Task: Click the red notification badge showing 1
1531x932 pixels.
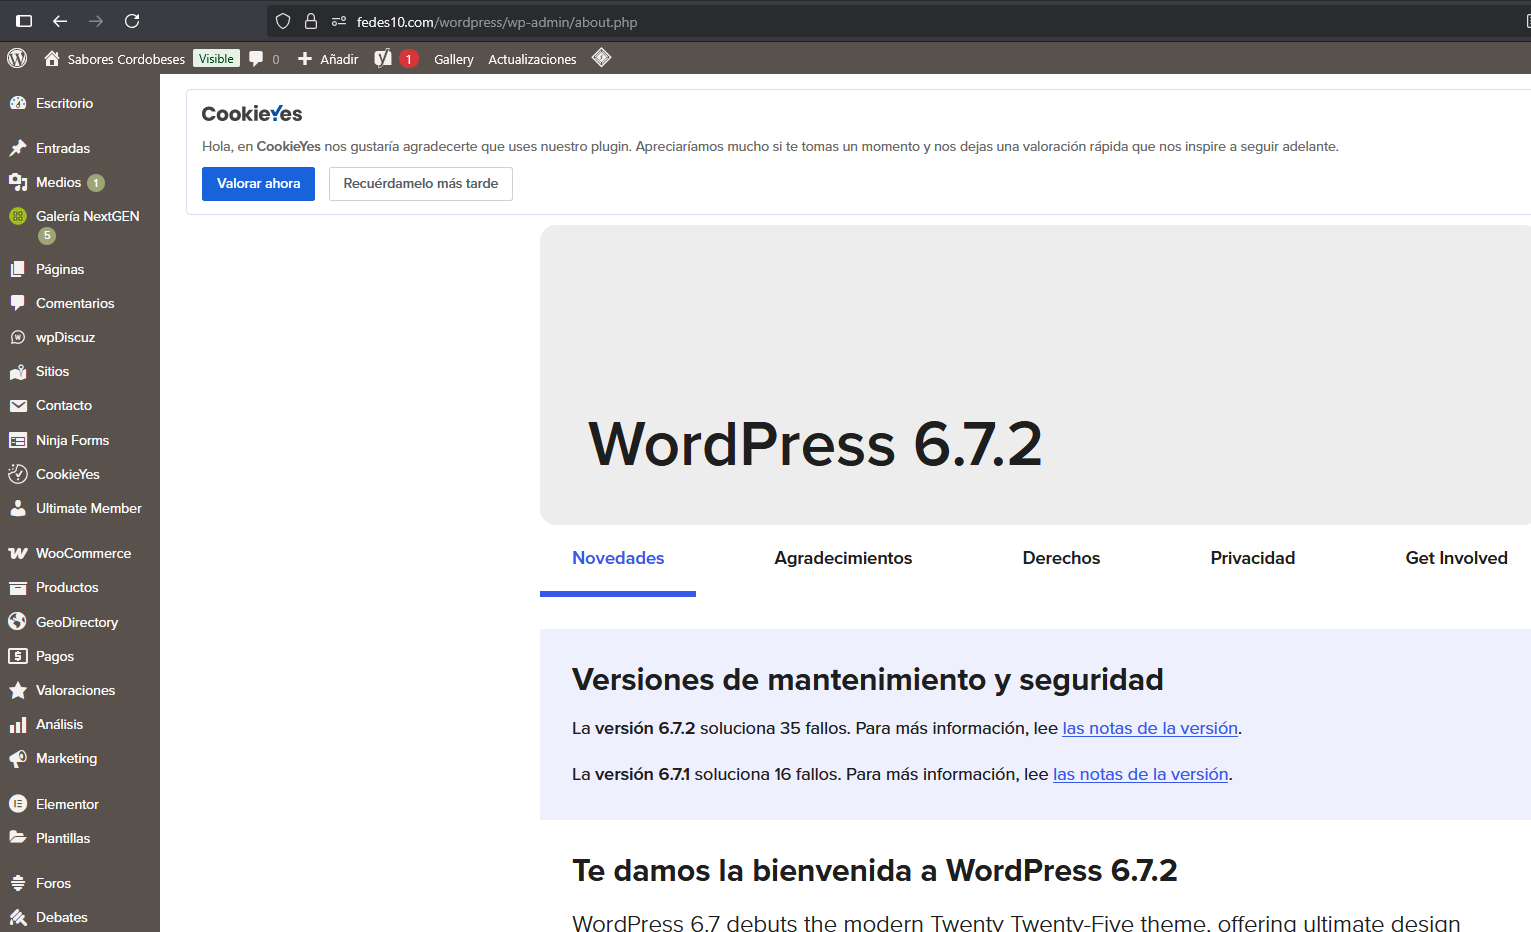Action: click(408, 59)
